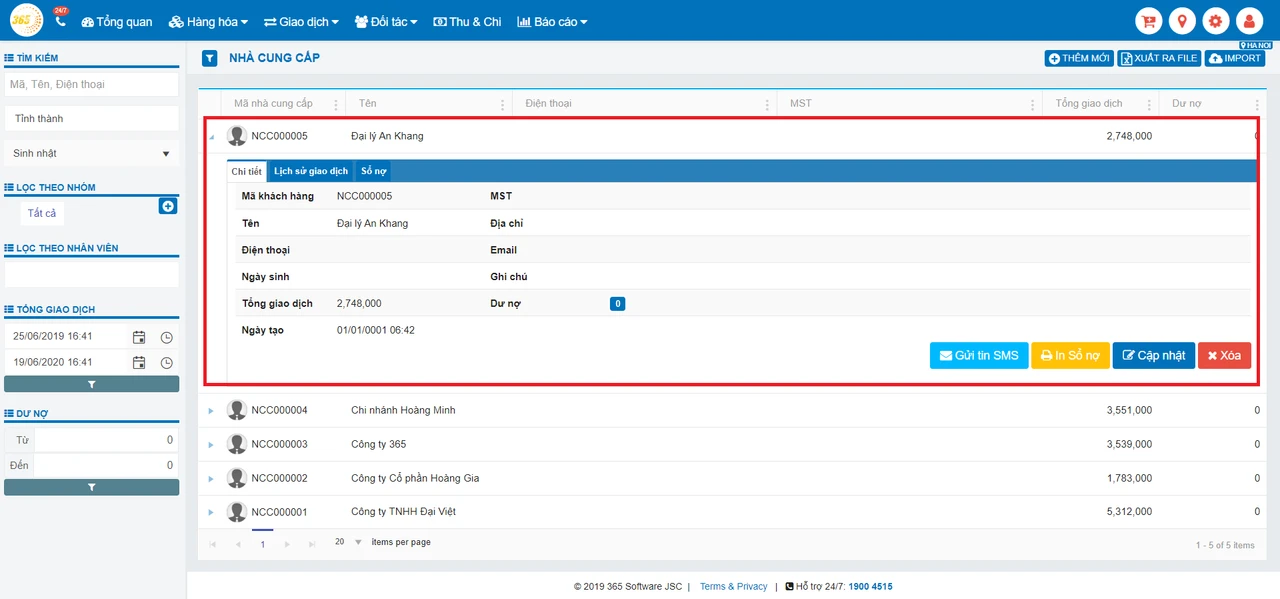Click the Dư nợ Từ input field
This screenshot has height=599, width=1280.
[x=106, y=440]
